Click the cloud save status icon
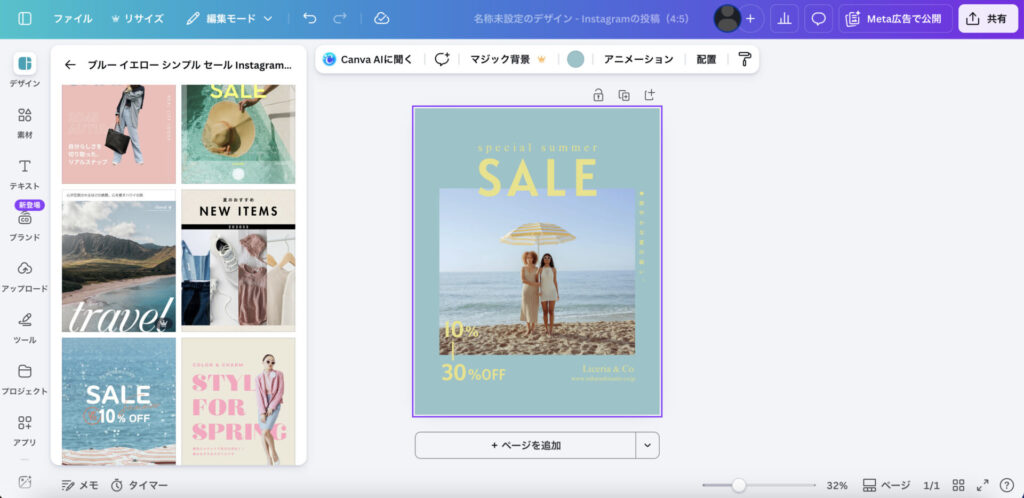This screenshot has width=1024, height=498. 381,18
